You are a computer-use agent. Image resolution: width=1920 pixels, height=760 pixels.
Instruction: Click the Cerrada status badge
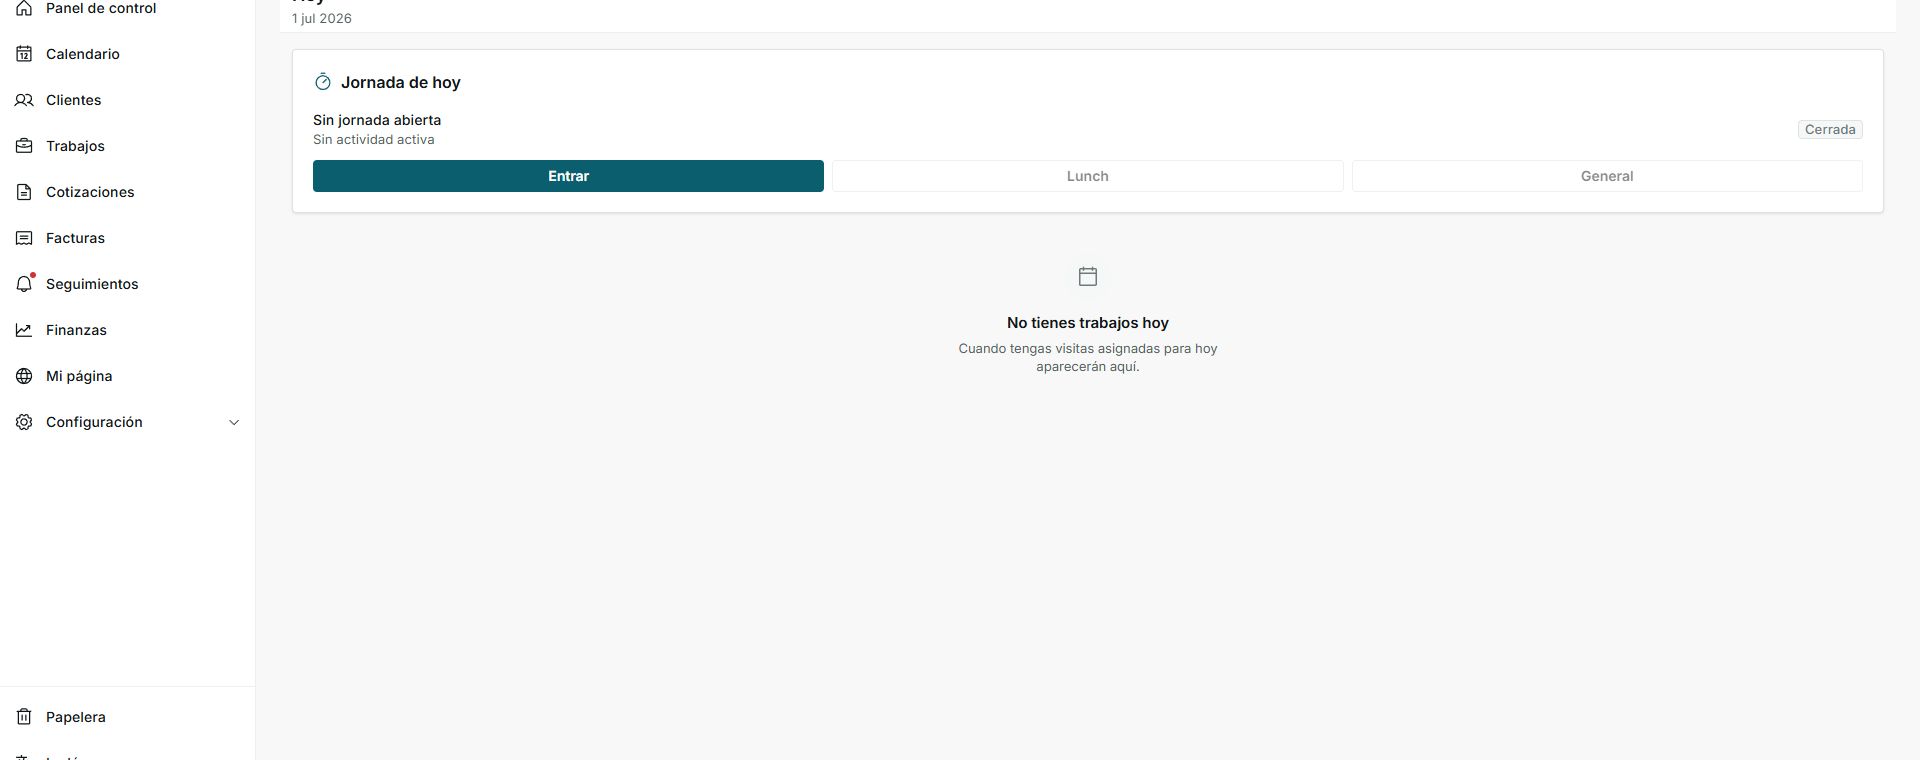click(x=1830, y=129)
